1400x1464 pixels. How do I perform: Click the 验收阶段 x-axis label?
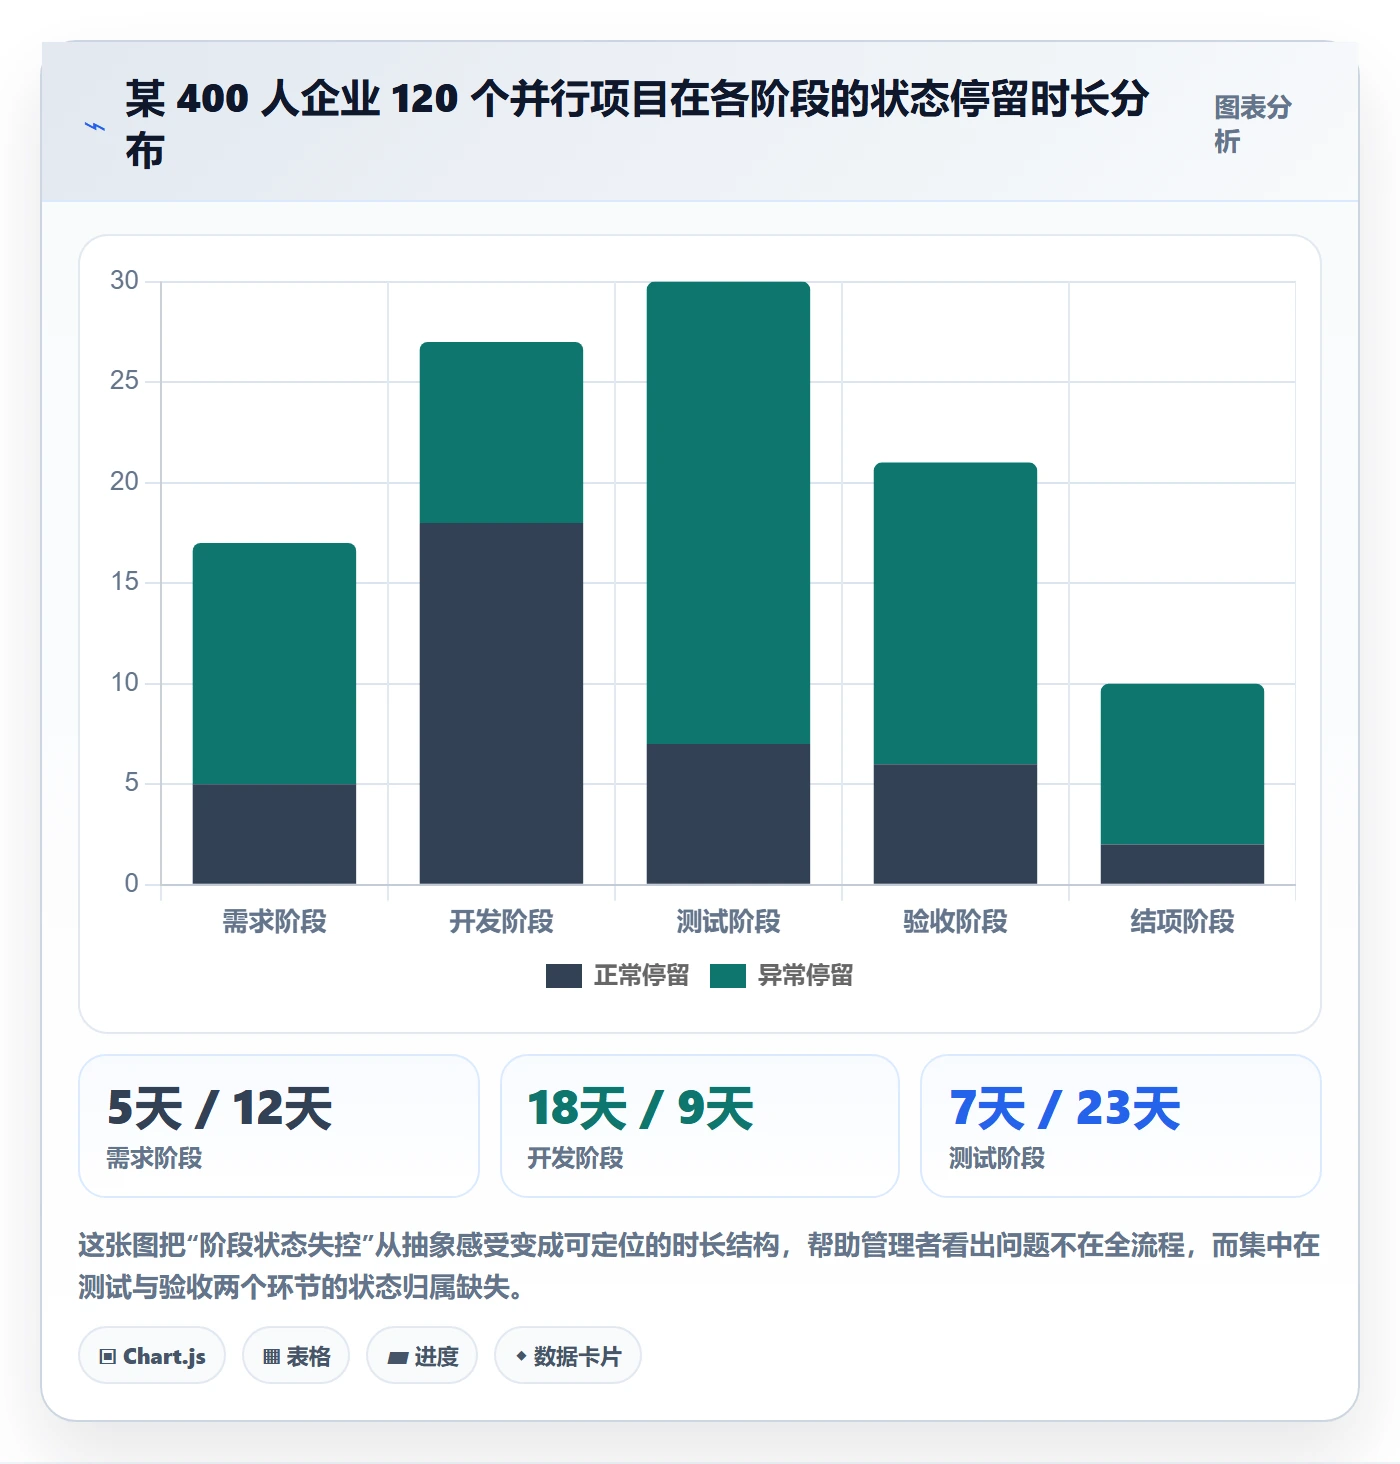coord(955,921)
